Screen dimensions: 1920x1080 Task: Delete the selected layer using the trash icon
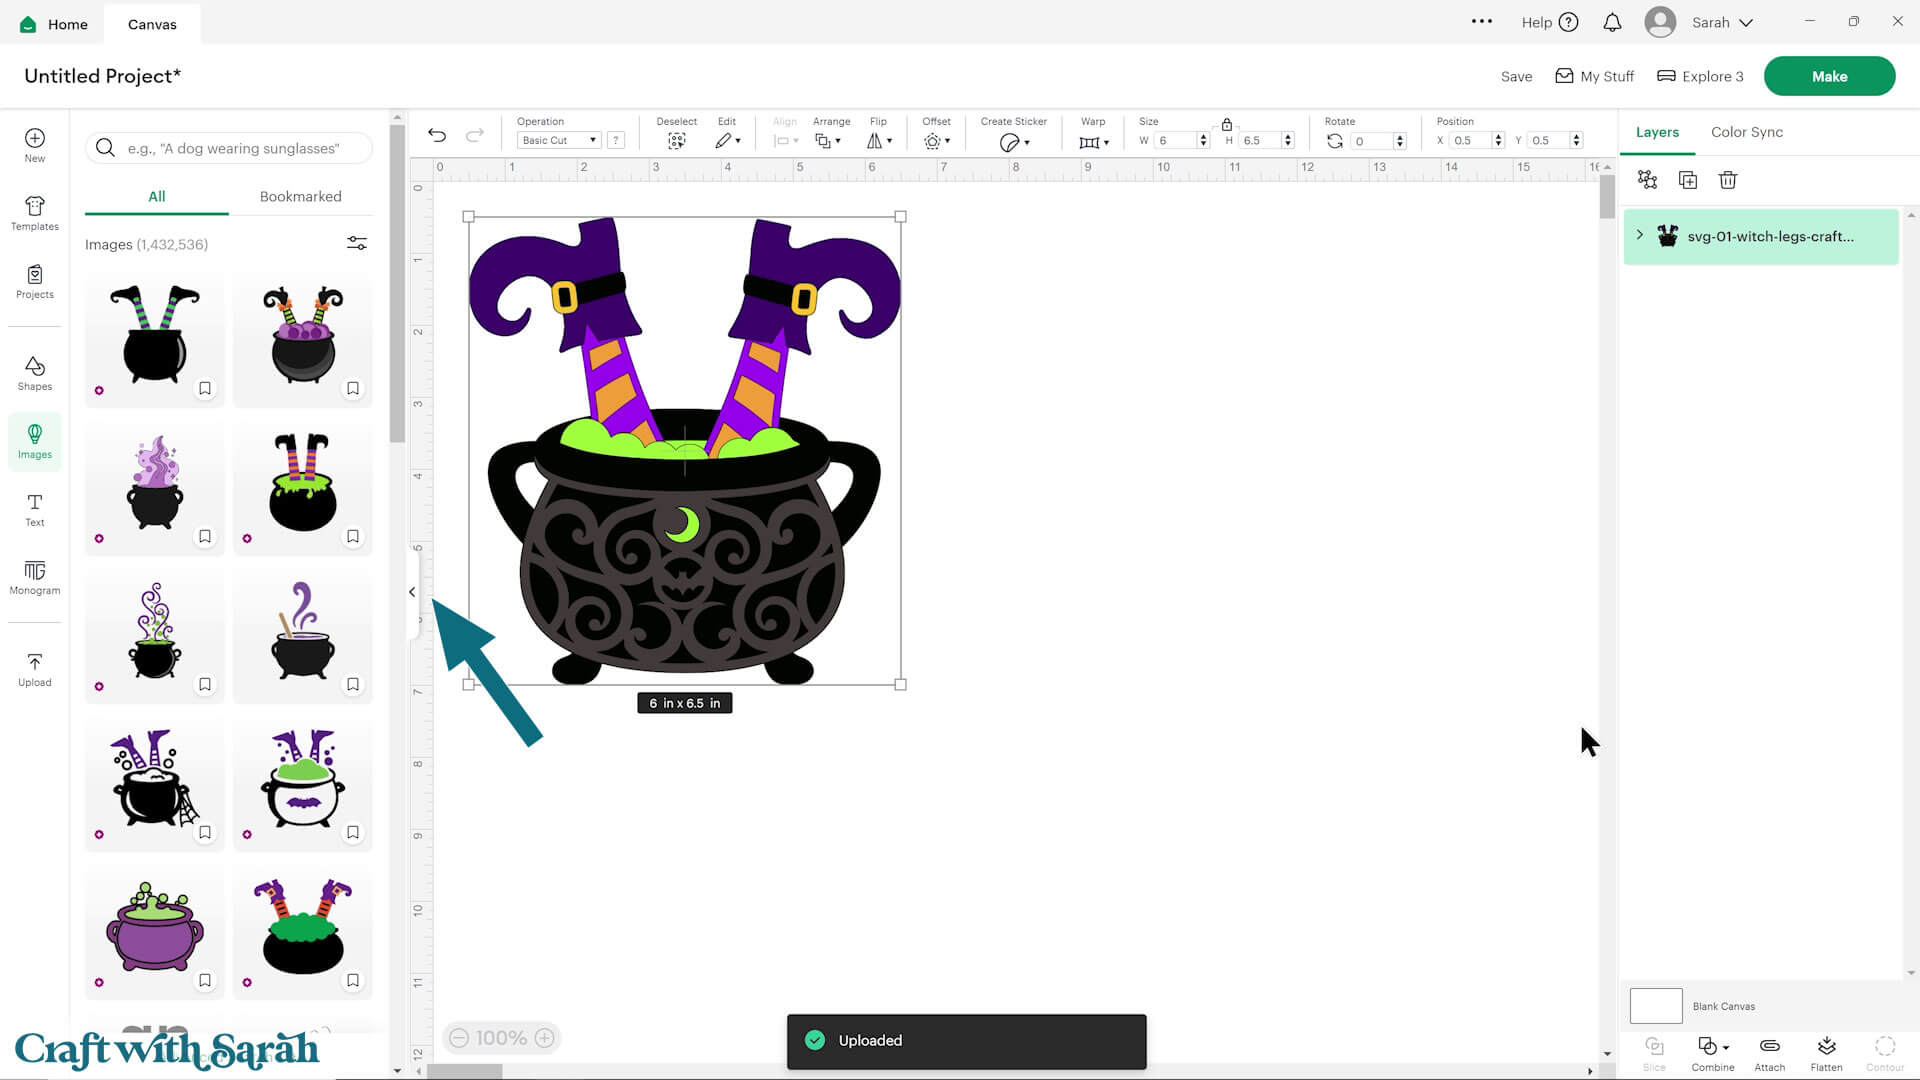(x=1727, y=180)
